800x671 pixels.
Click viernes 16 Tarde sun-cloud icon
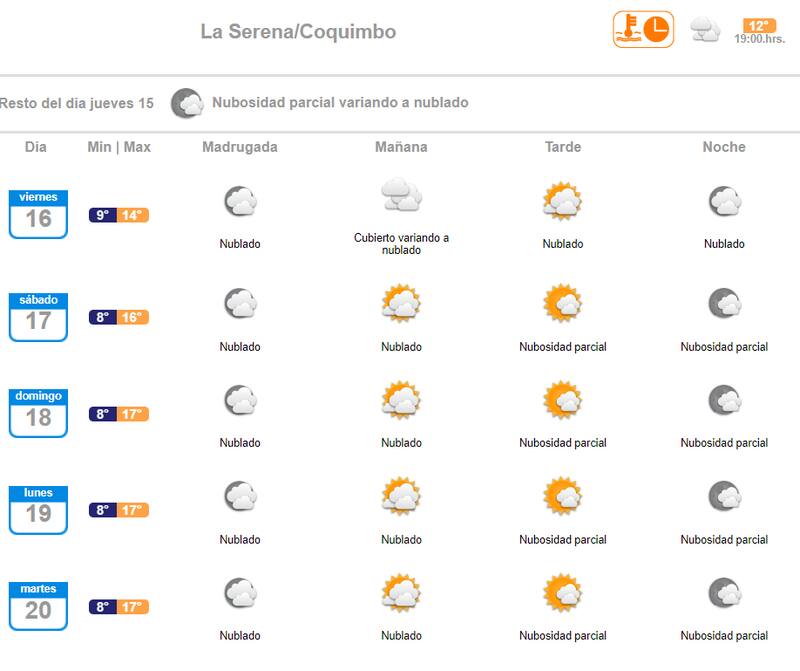coord(563,202)
